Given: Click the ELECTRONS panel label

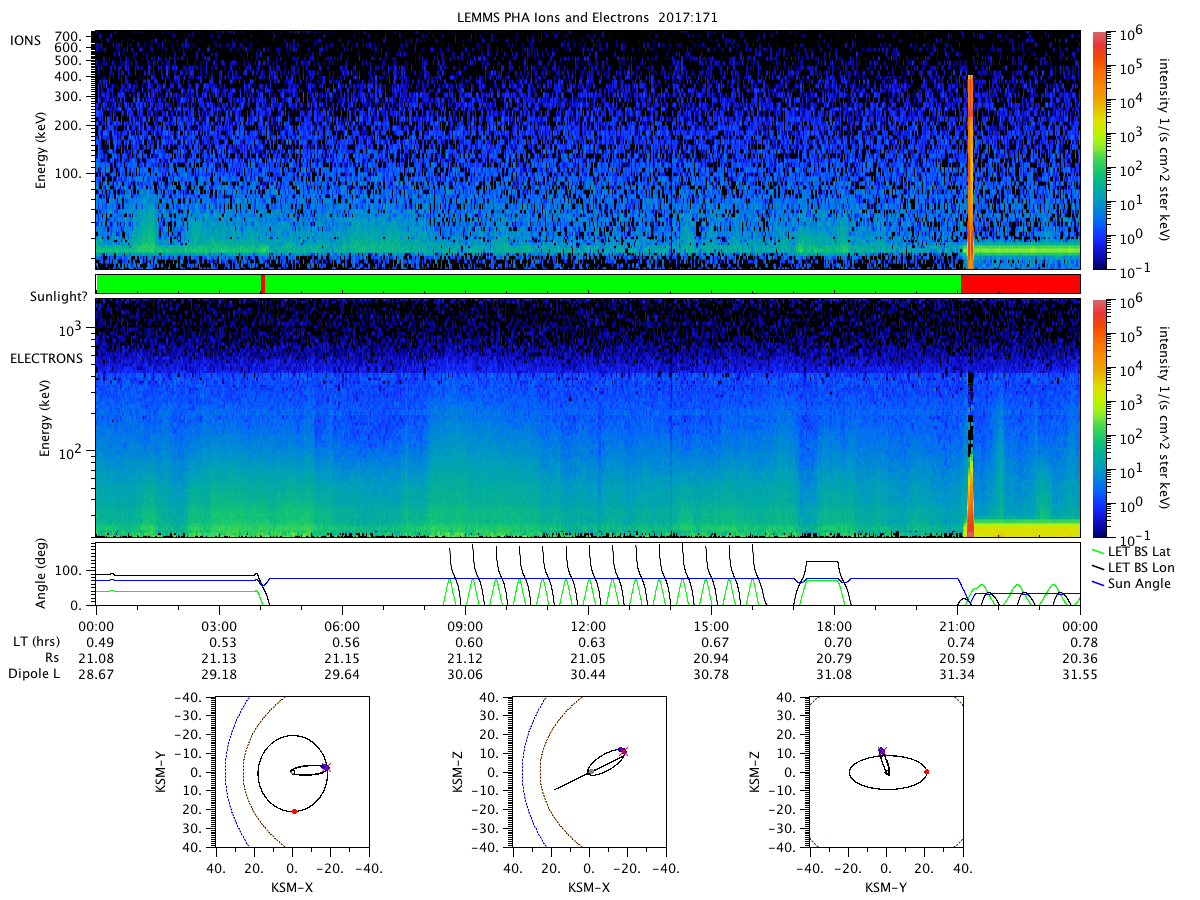Looking at the screenshot, I should tap(45, 357).
